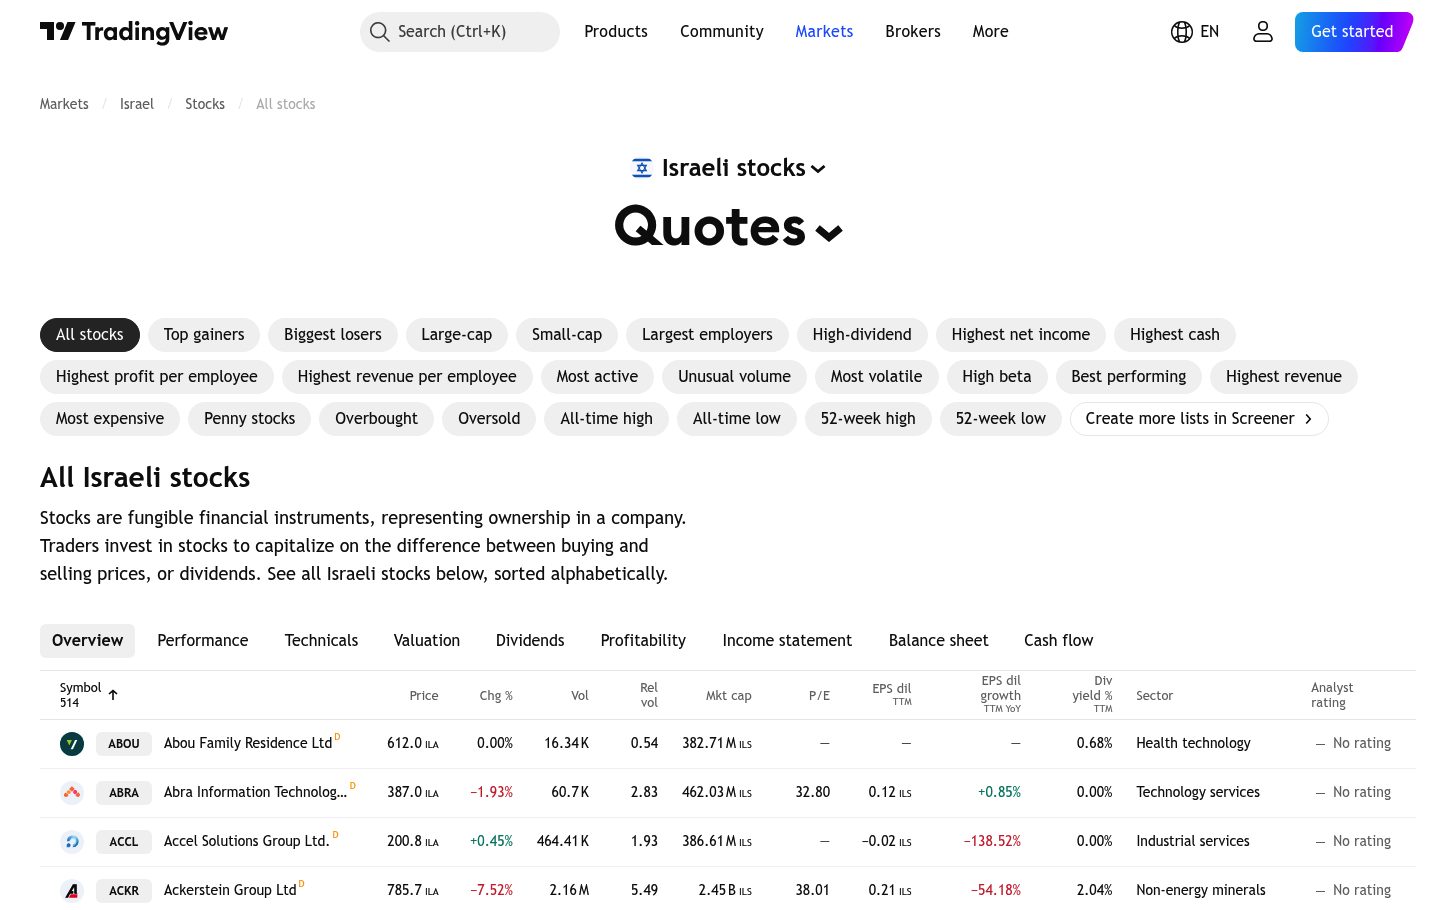Select the High-dividend chip
The height and width of the screenshot is (910, 1456).
click(862, 335)
